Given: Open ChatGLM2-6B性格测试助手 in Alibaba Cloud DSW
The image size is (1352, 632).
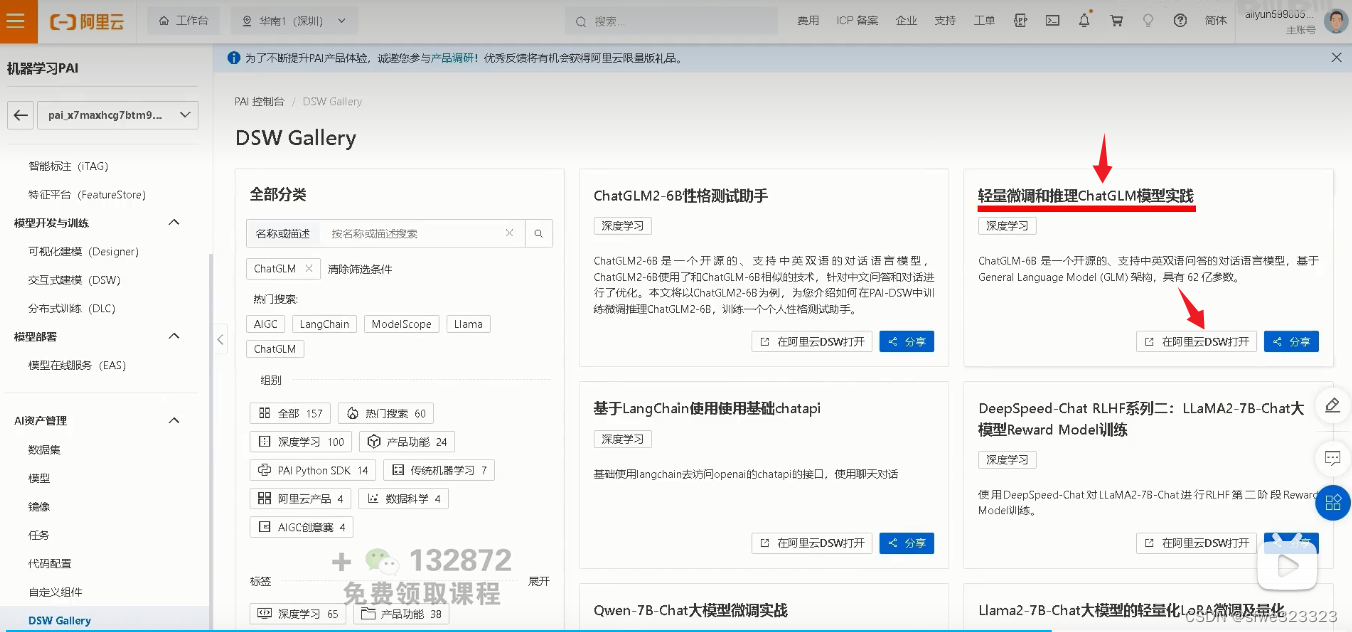Looking at the screenshot, I should coord(812,342).
